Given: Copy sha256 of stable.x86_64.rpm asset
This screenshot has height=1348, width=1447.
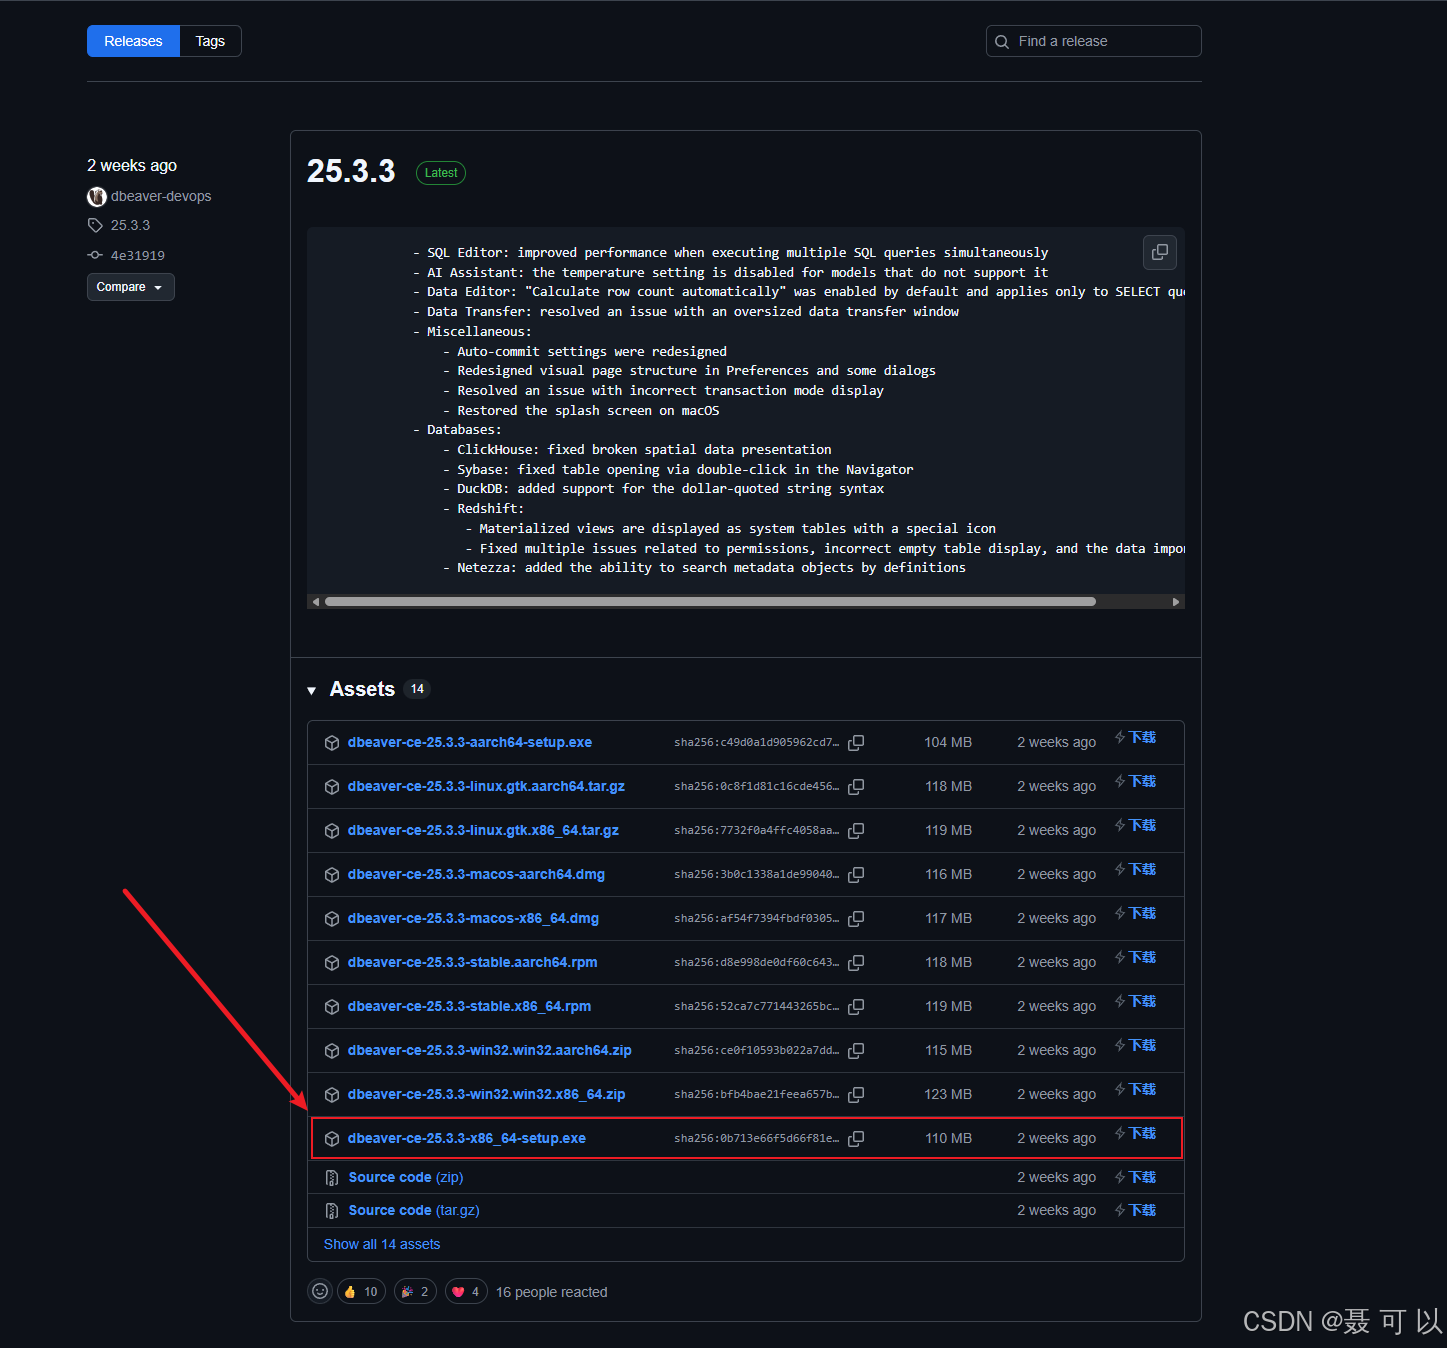Looking at the screenshot, I should coord(856,1007).
